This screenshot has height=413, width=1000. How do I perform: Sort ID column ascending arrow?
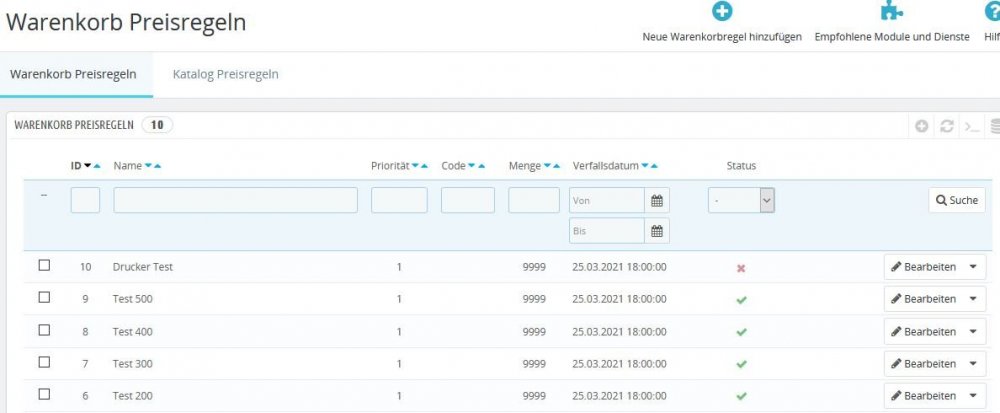tap(97, 166)
